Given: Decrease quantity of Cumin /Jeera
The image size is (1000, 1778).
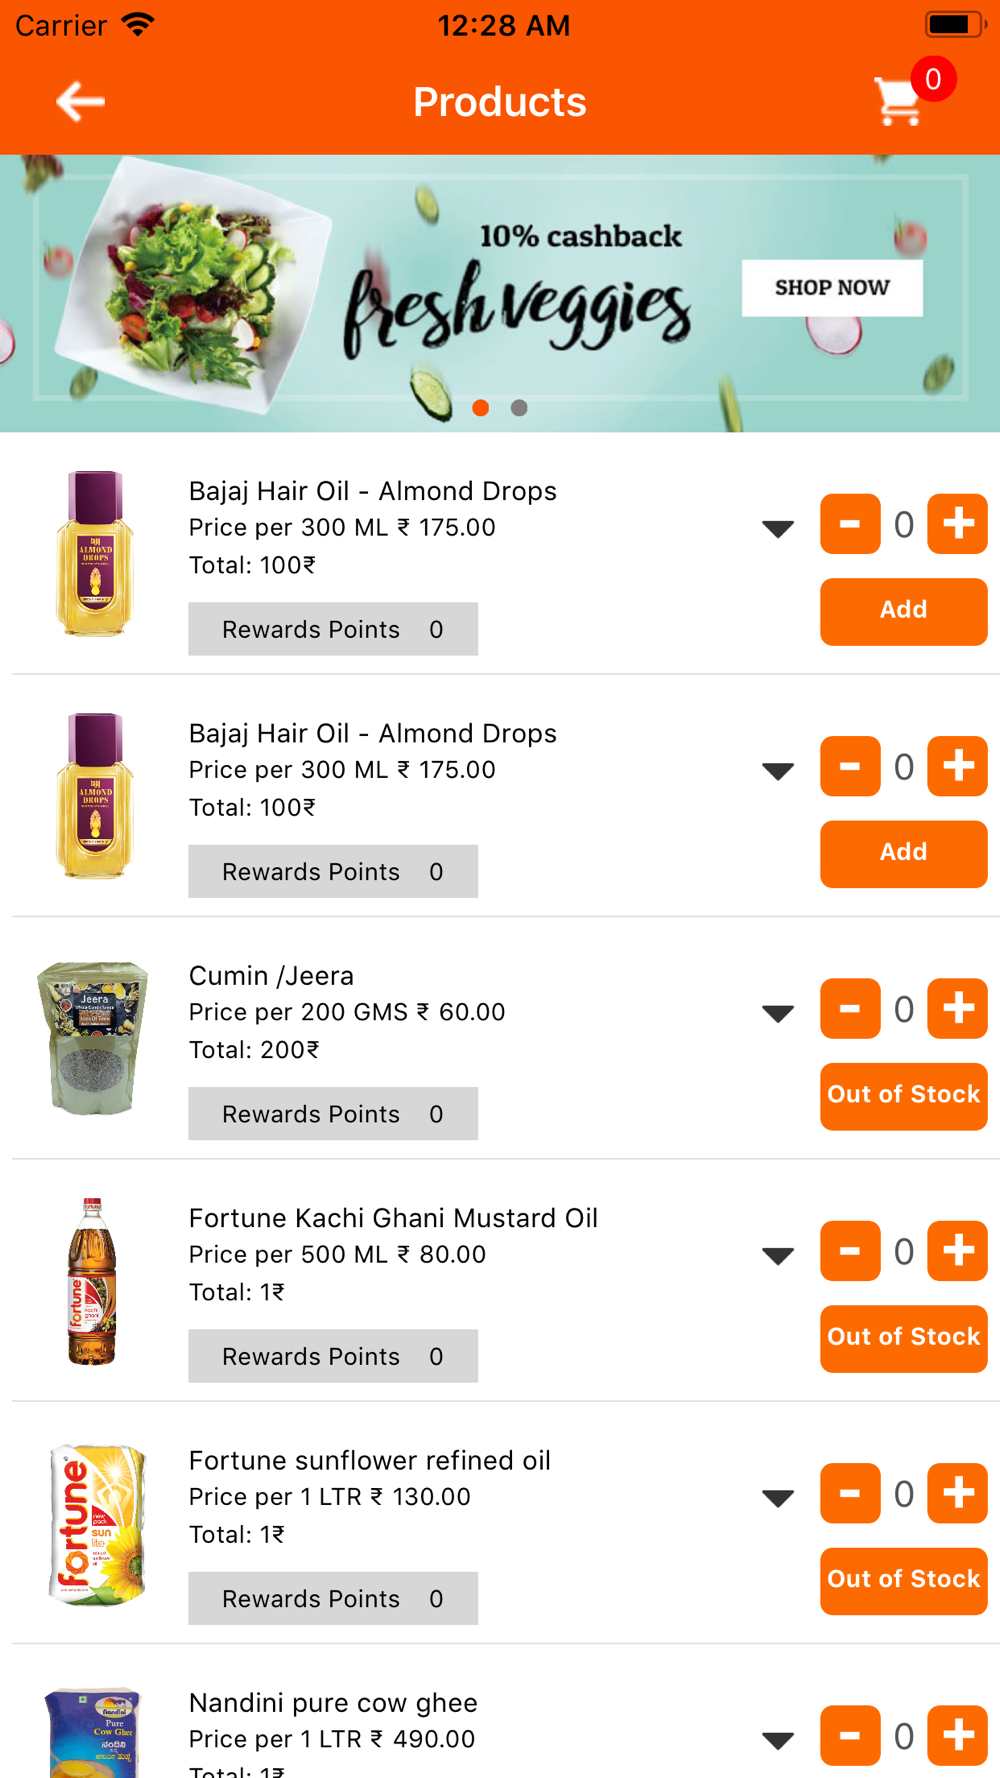Looking at the screenshot, I should pos(850,1008).
